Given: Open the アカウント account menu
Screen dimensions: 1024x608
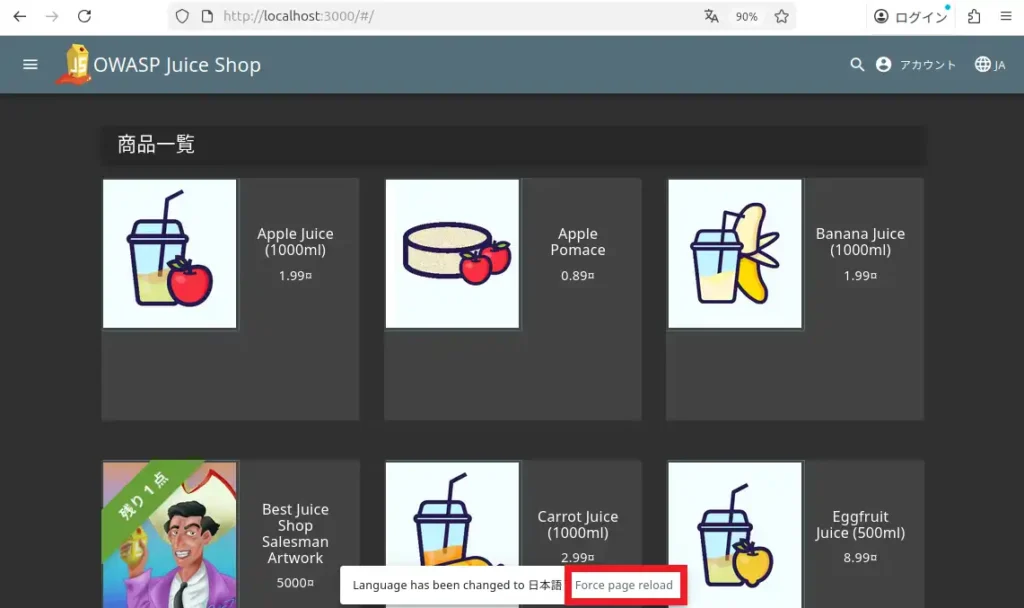Looking at the screenshot, I should [916, 65].
